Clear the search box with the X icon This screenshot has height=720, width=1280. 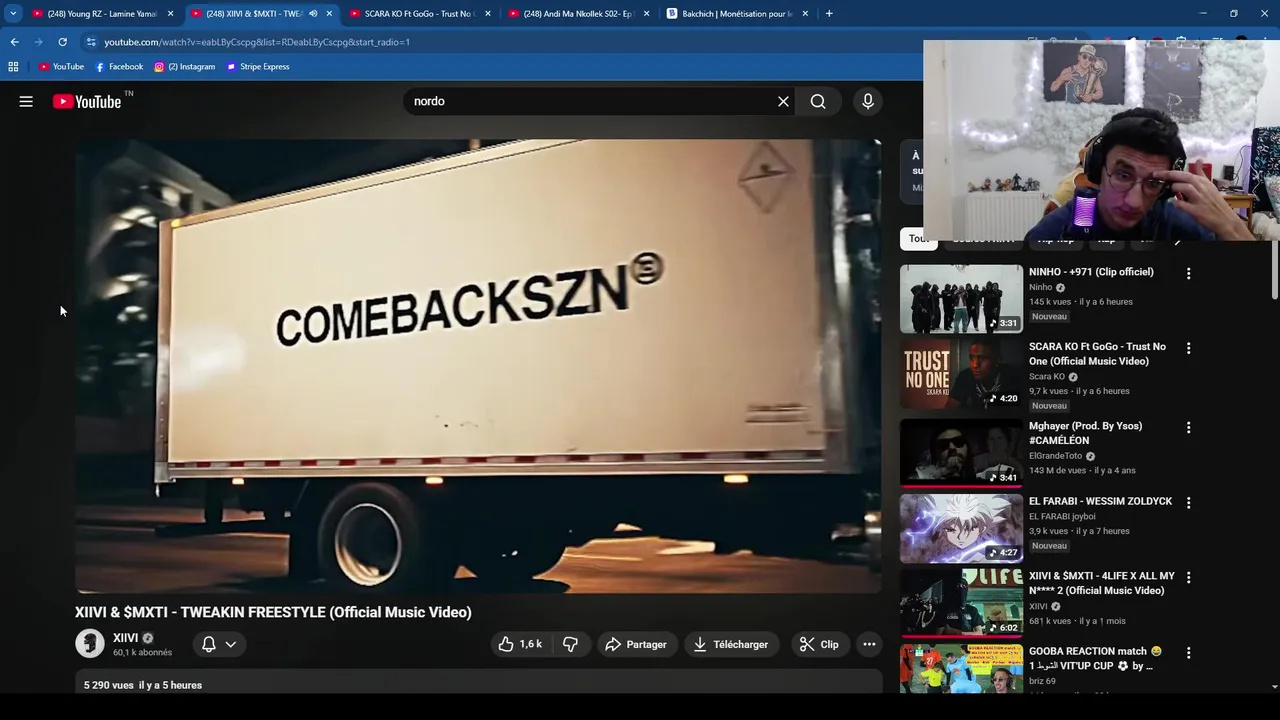pos(783,101)
